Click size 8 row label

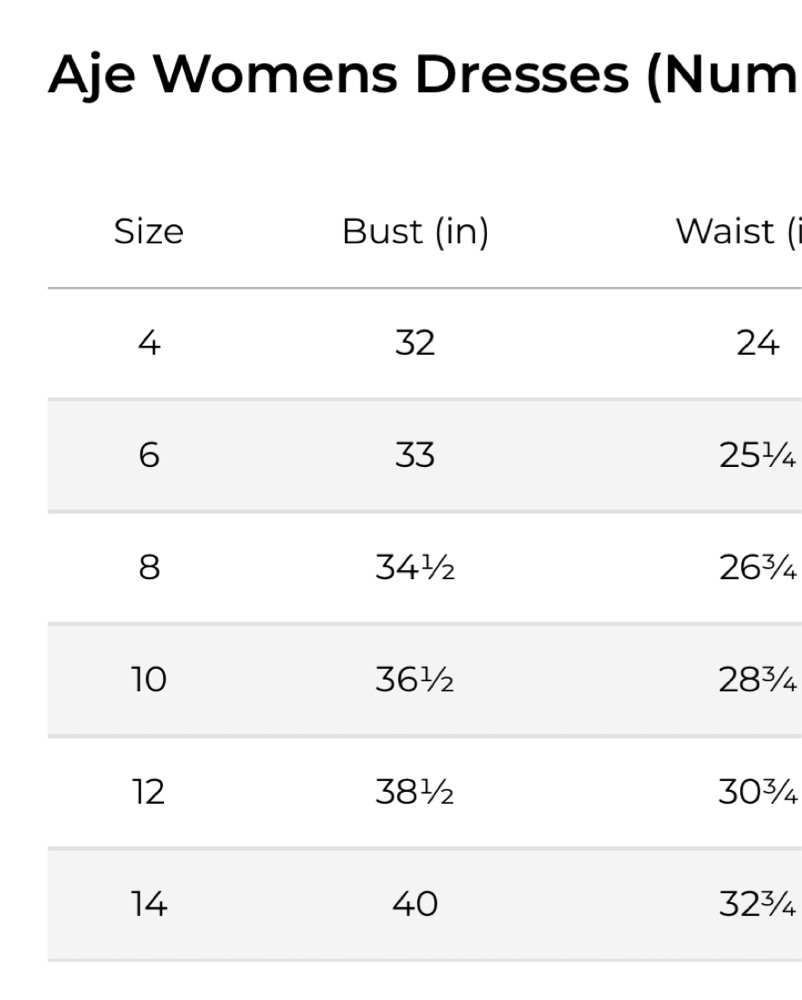click(x=149, y=568)
